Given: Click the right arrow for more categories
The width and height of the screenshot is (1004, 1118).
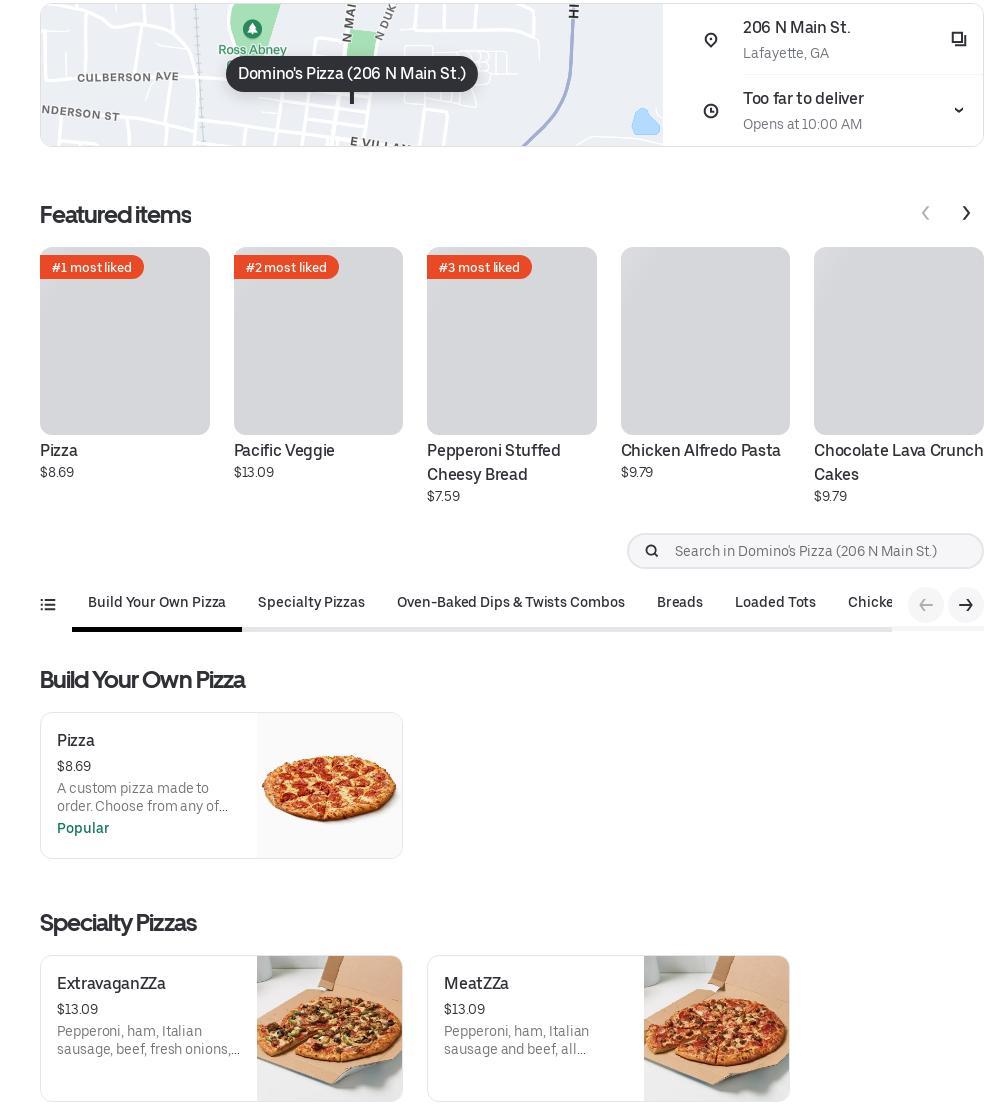Looking at the screenshot, I should [965, 605].
